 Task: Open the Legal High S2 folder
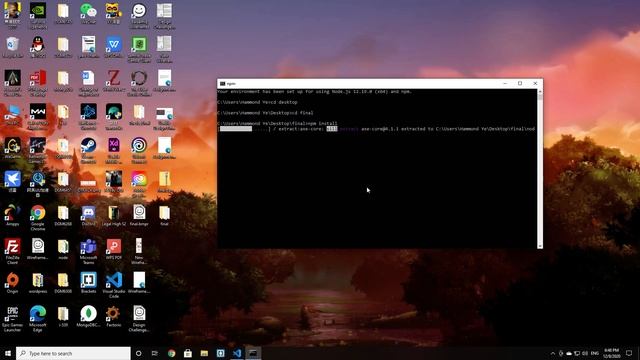(113, 216)
